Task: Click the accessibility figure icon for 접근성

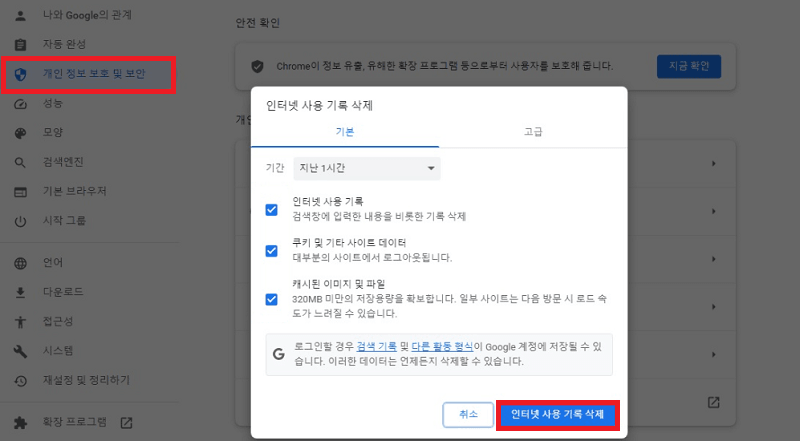Action: tap(20, 322)
